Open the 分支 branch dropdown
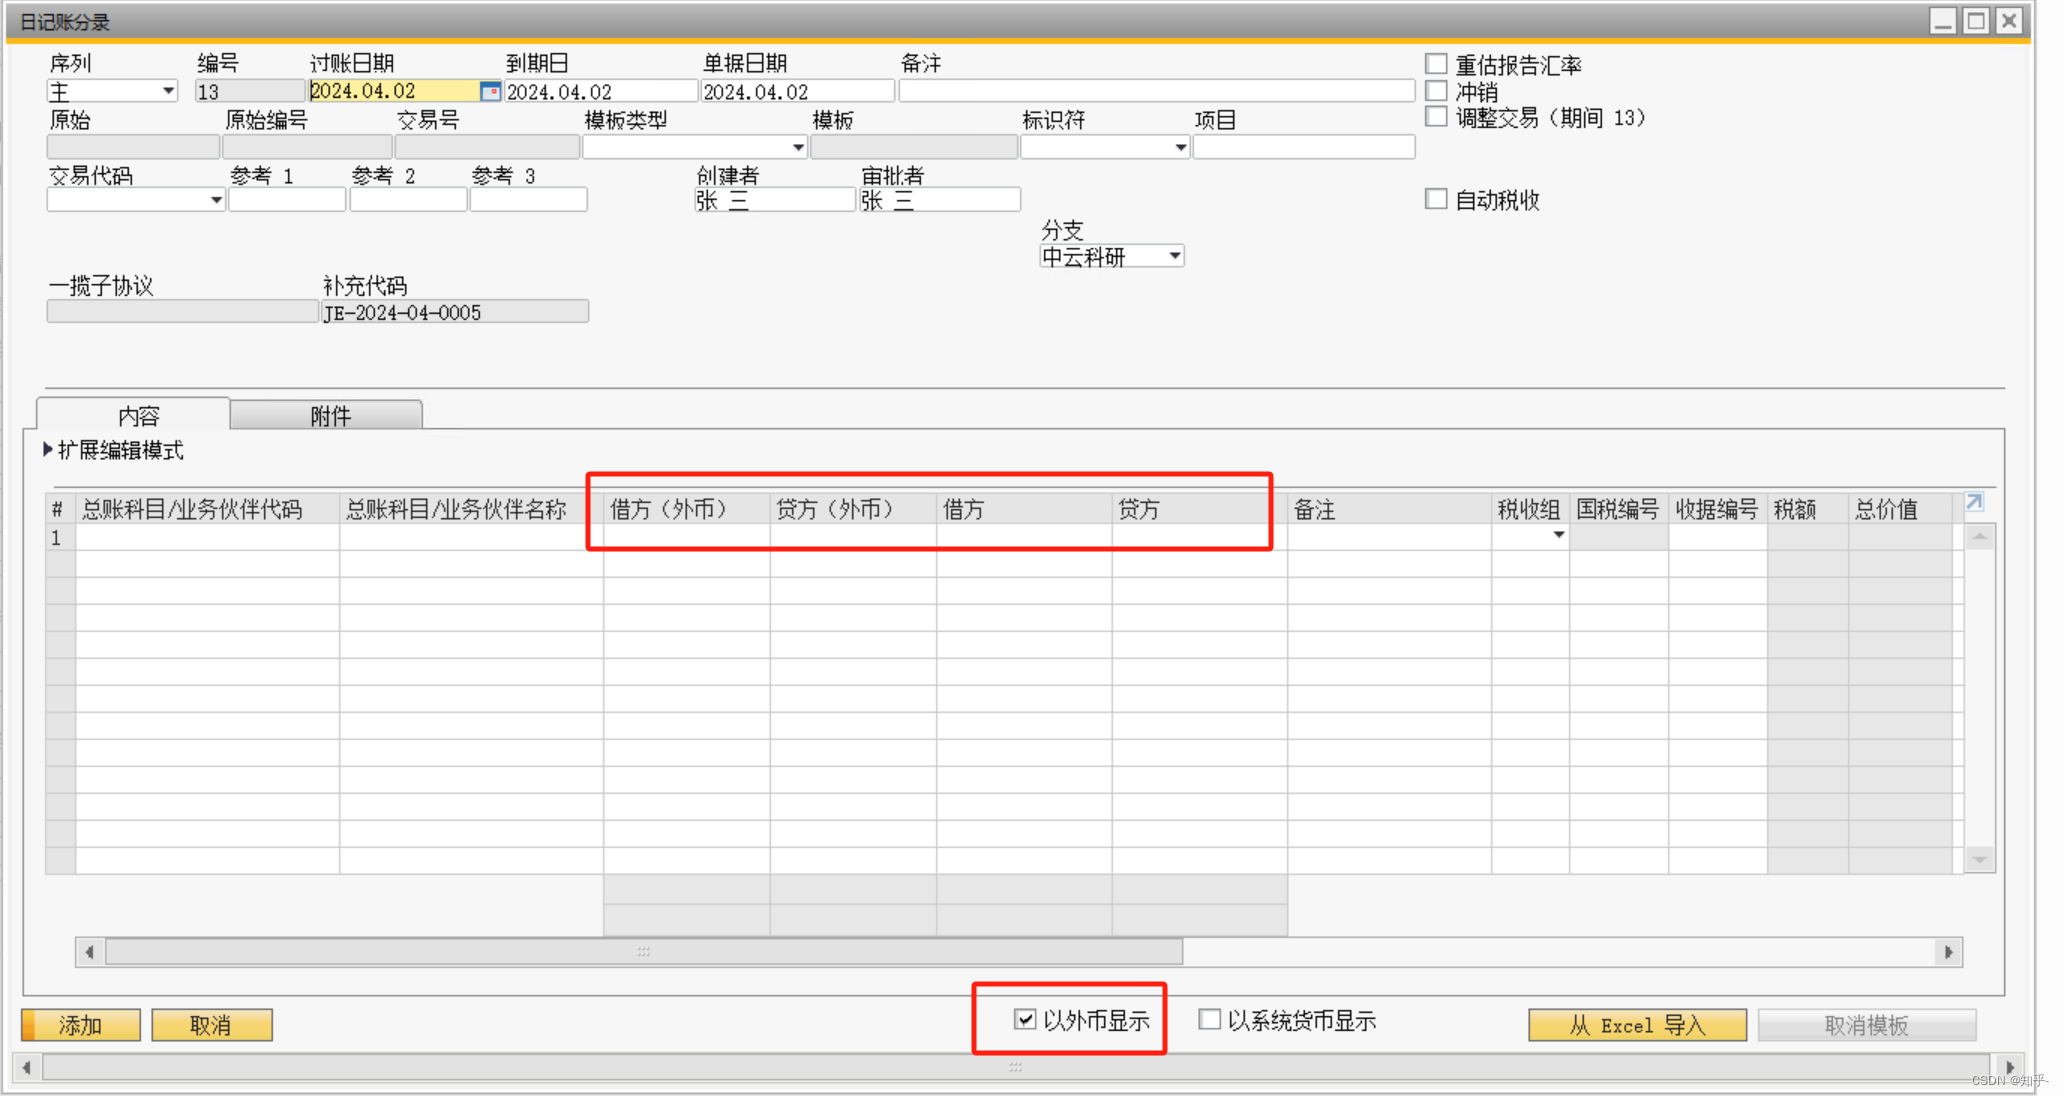Screen dimensions: 2064x1096 click(x=1175, y=256)
